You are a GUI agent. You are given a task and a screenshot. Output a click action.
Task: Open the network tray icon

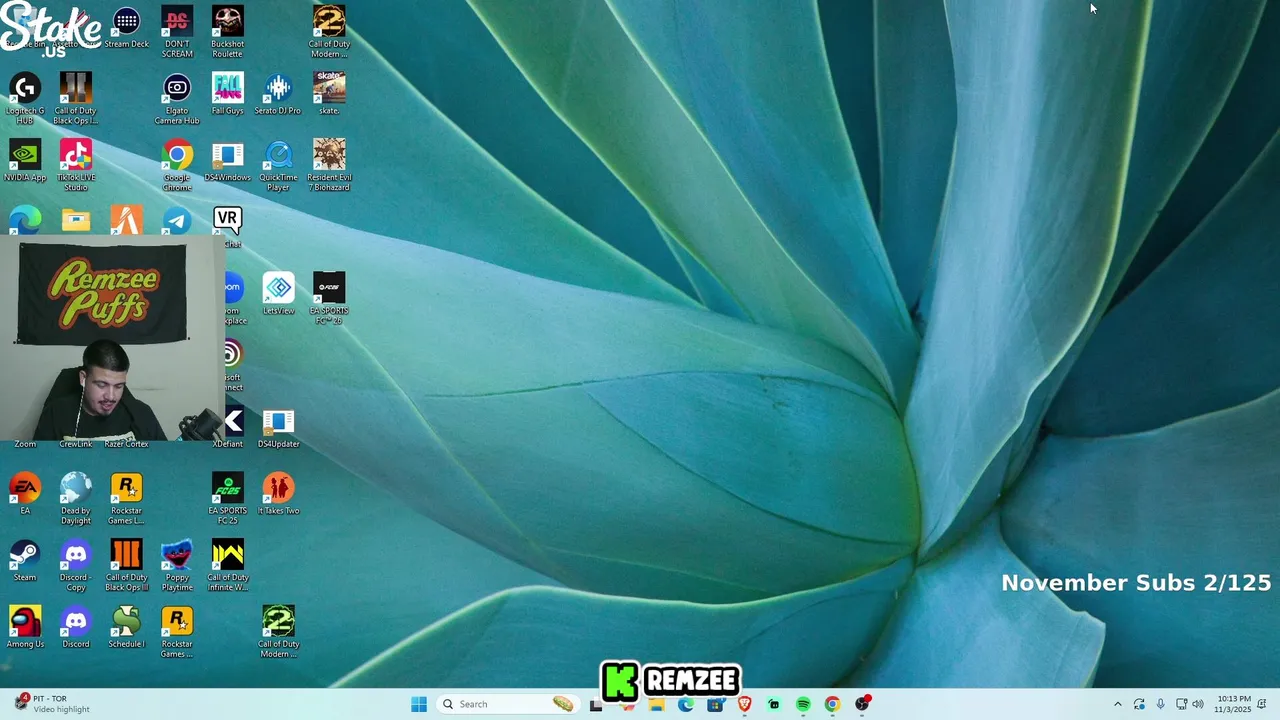(1181, 704)
